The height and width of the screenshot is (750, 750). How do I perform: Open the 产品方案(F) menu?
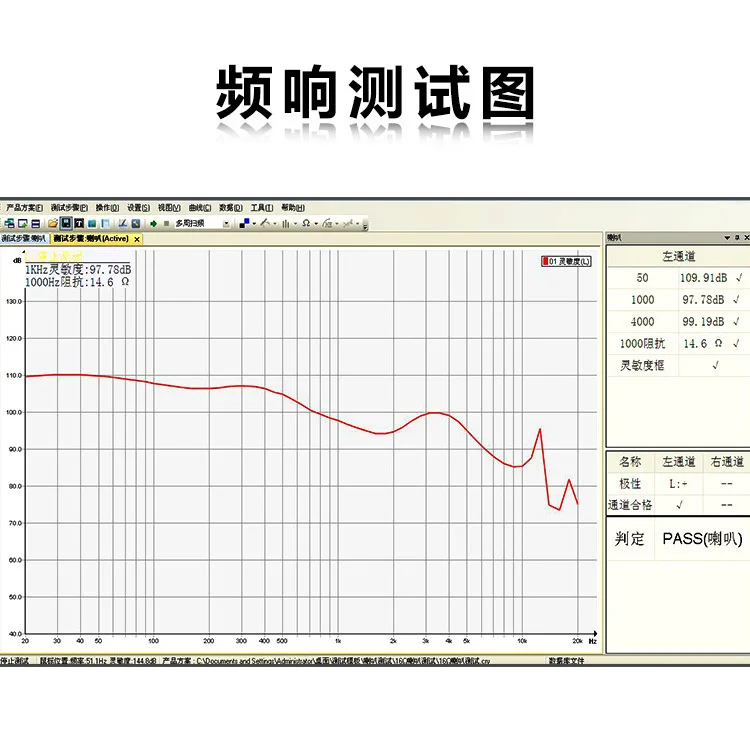[x=24, y=208]
